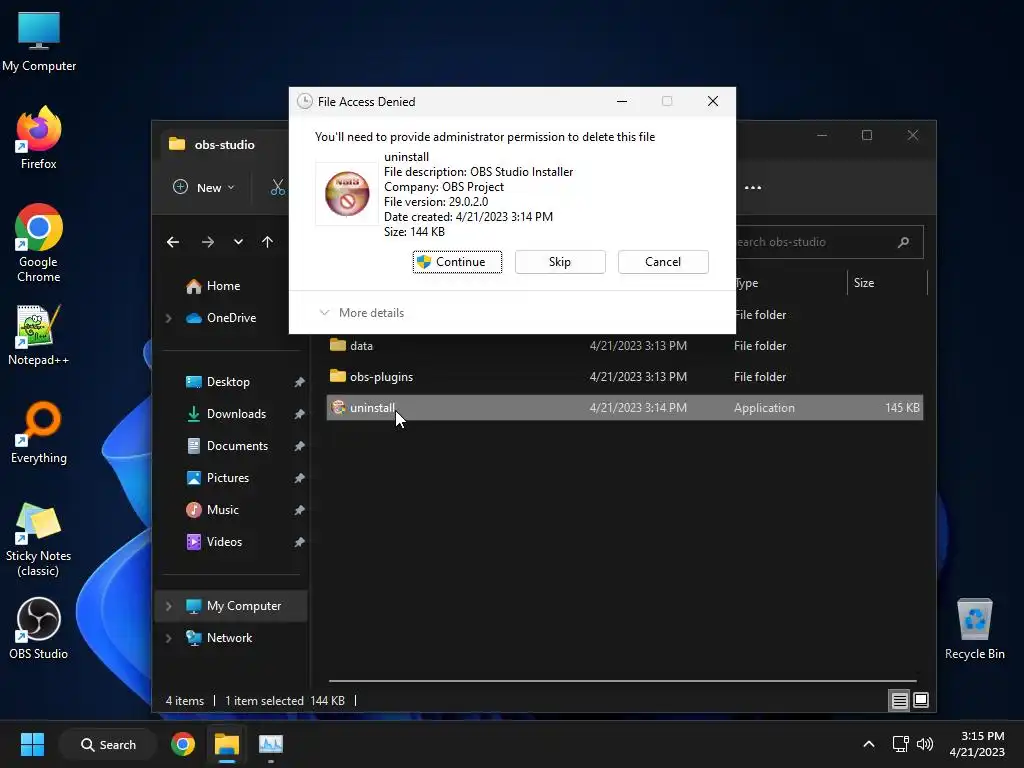Select Network in navigation pane

pyautogui.click(x=219, y=638)
